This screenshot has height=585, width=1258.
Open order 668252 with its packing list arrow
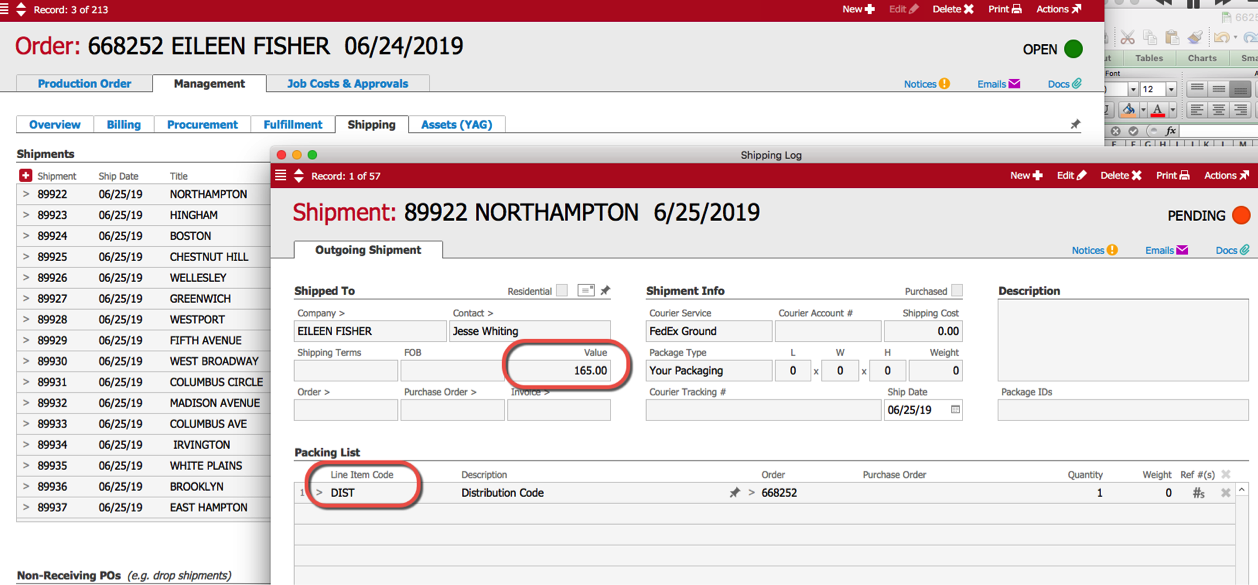752,493
